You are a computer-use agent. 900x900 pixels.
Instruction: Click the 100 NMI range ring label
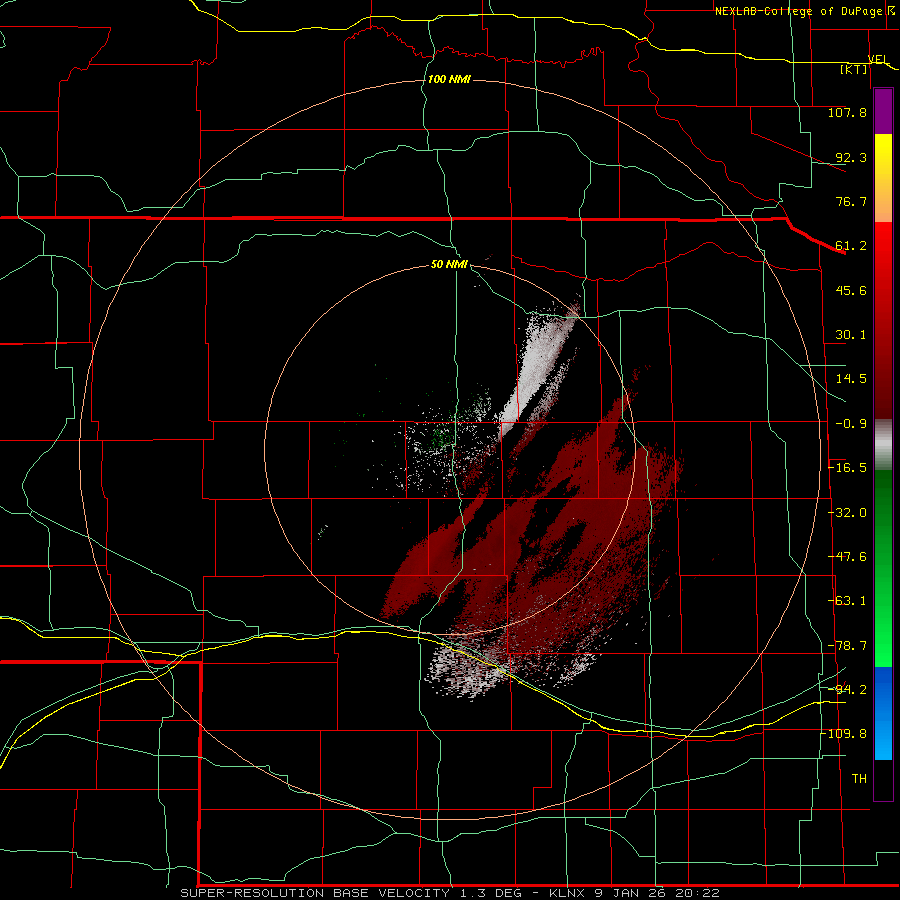click(449, 79)
